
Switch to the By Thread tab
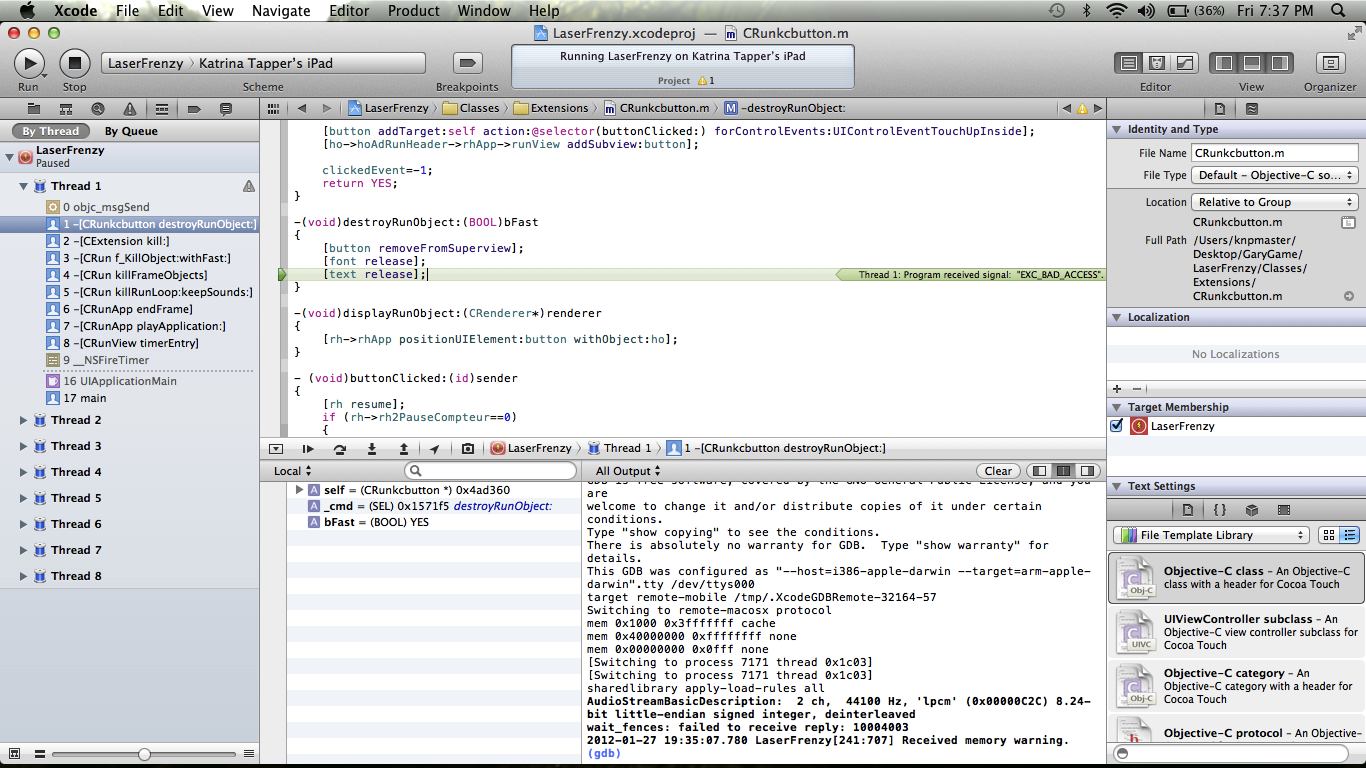pos(50,131)
